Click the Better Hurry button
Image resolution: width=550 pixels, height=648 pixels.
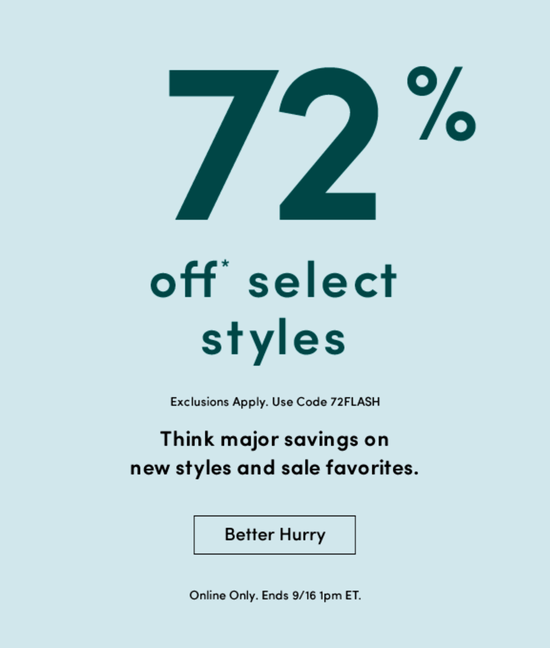tap(274, 535)
